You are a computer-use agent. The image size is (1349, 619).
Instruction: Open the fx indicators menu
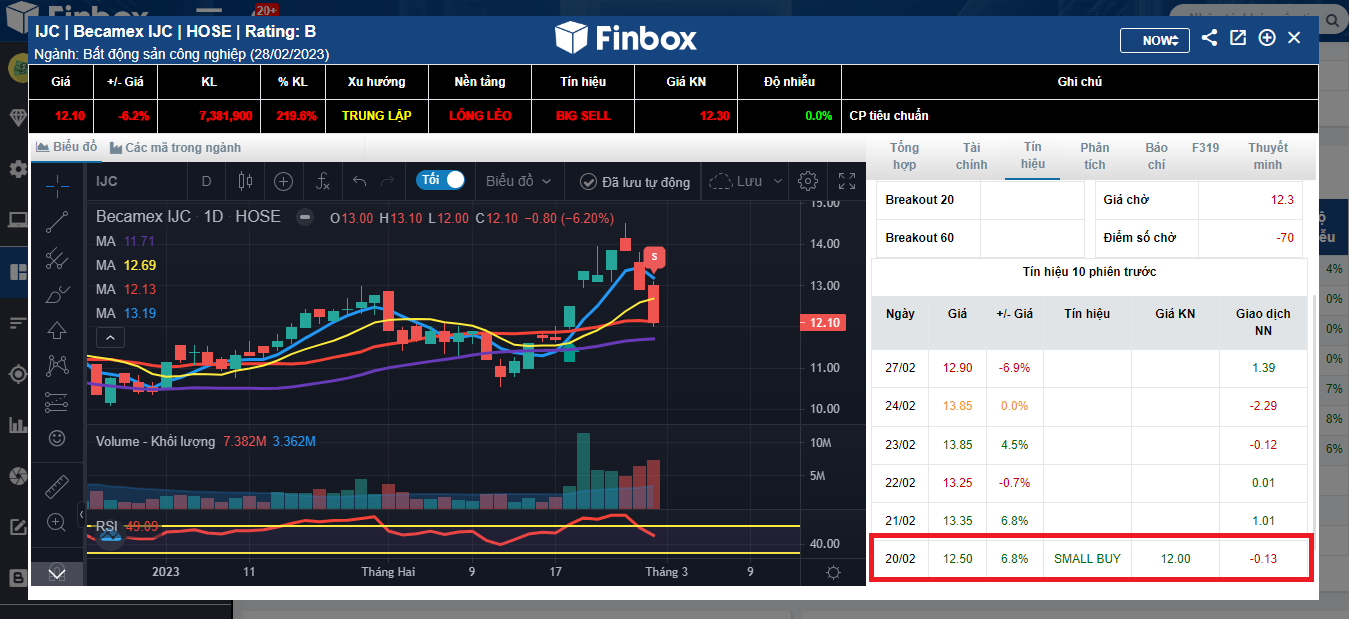323,181
